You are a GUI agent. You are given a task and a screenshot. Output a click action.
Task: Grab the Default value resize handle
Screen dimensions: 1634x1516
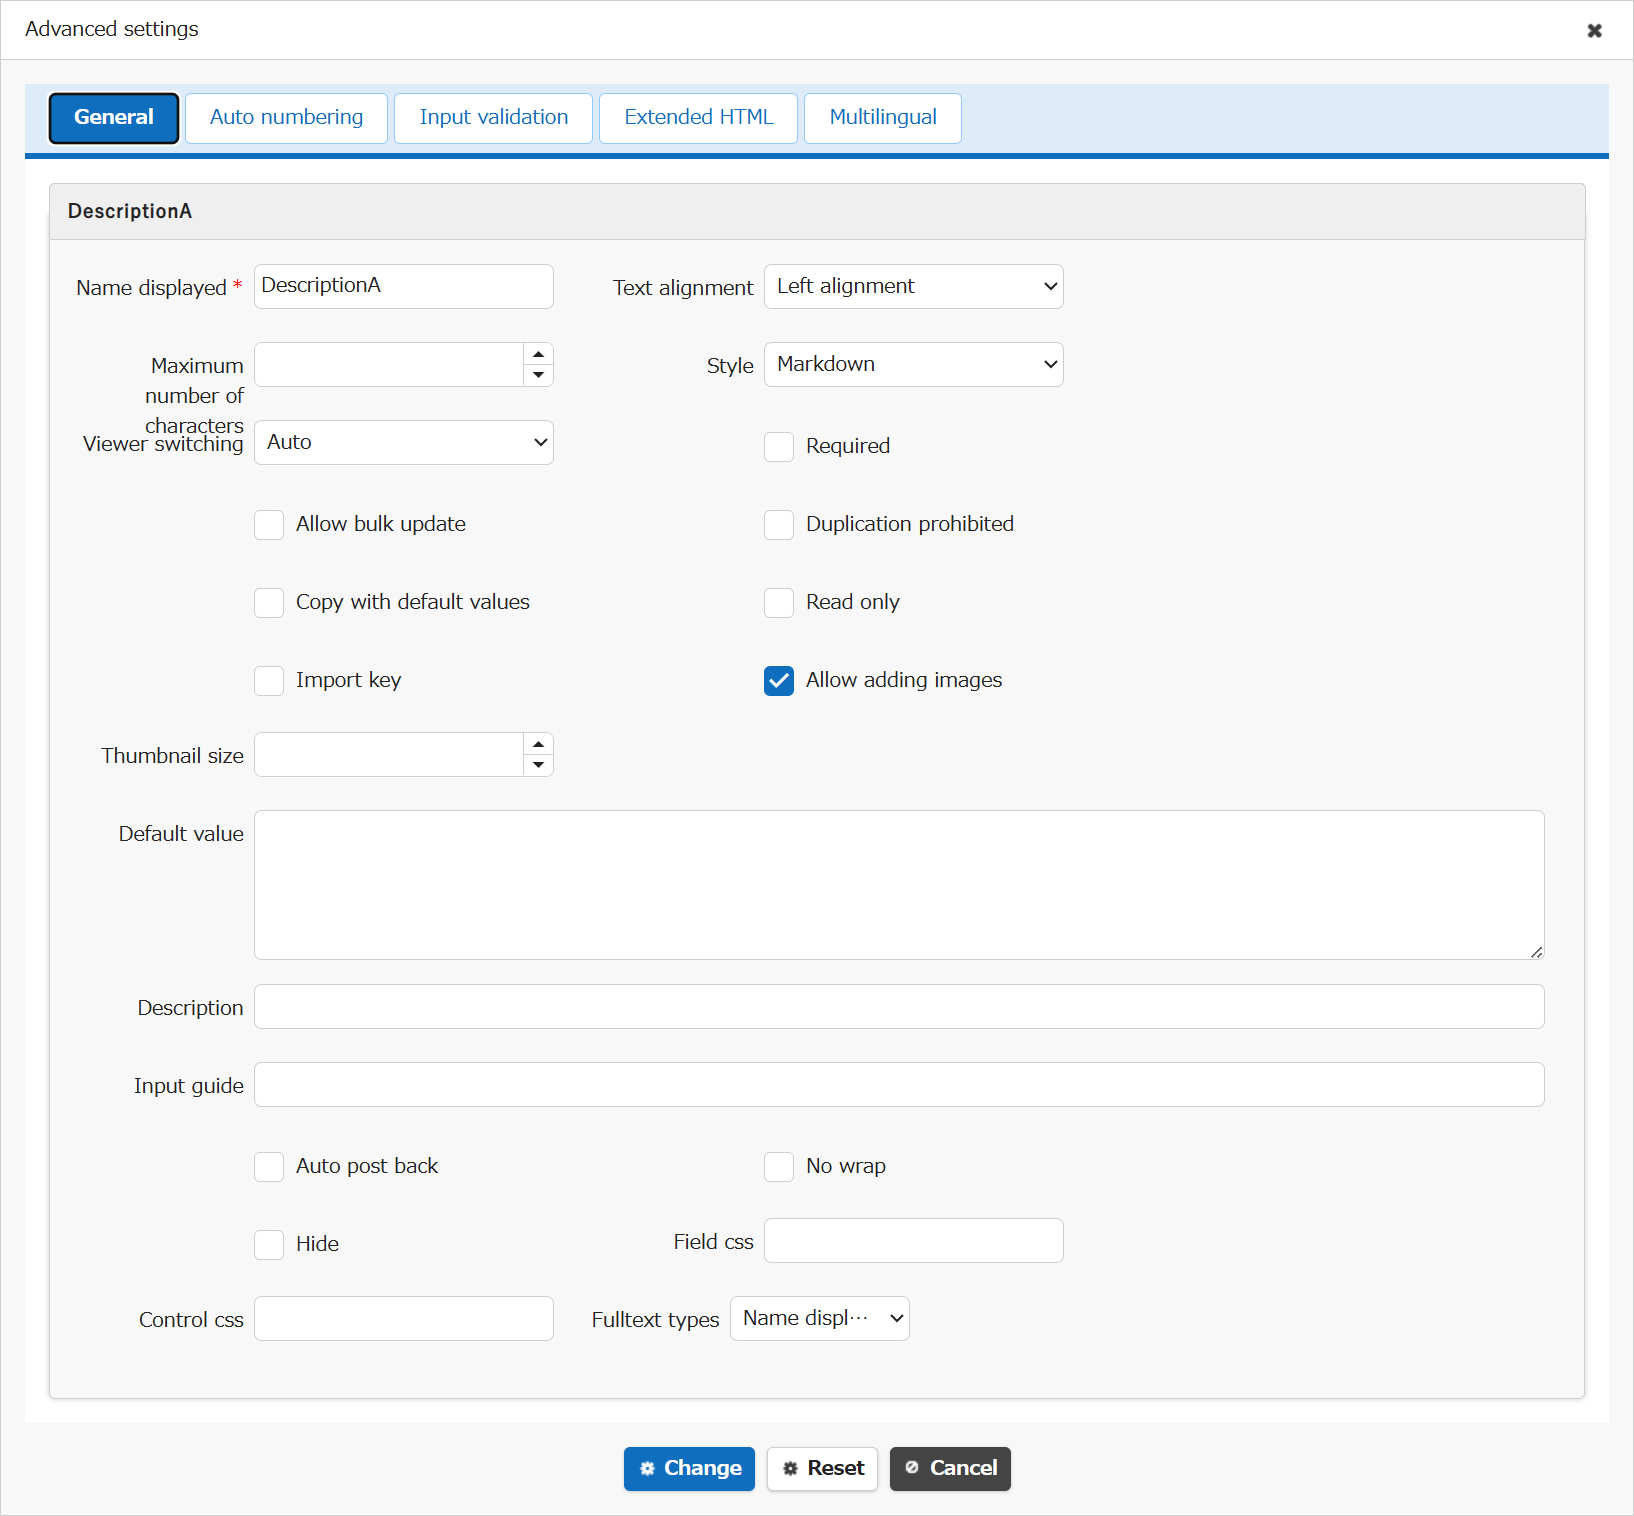tap(1536, 952)
